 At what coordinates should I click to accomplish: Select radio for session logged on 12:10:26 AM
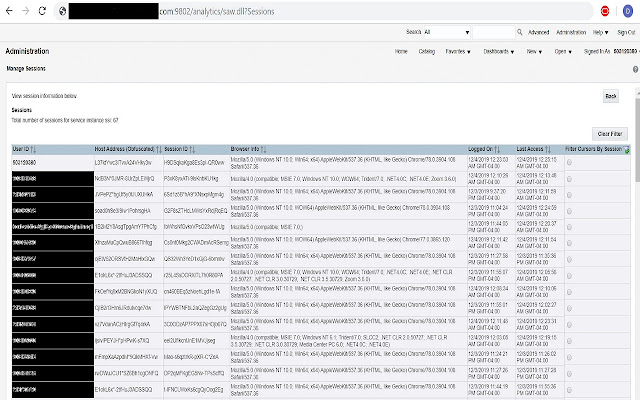pyautogui.click(x=569, y=179)
